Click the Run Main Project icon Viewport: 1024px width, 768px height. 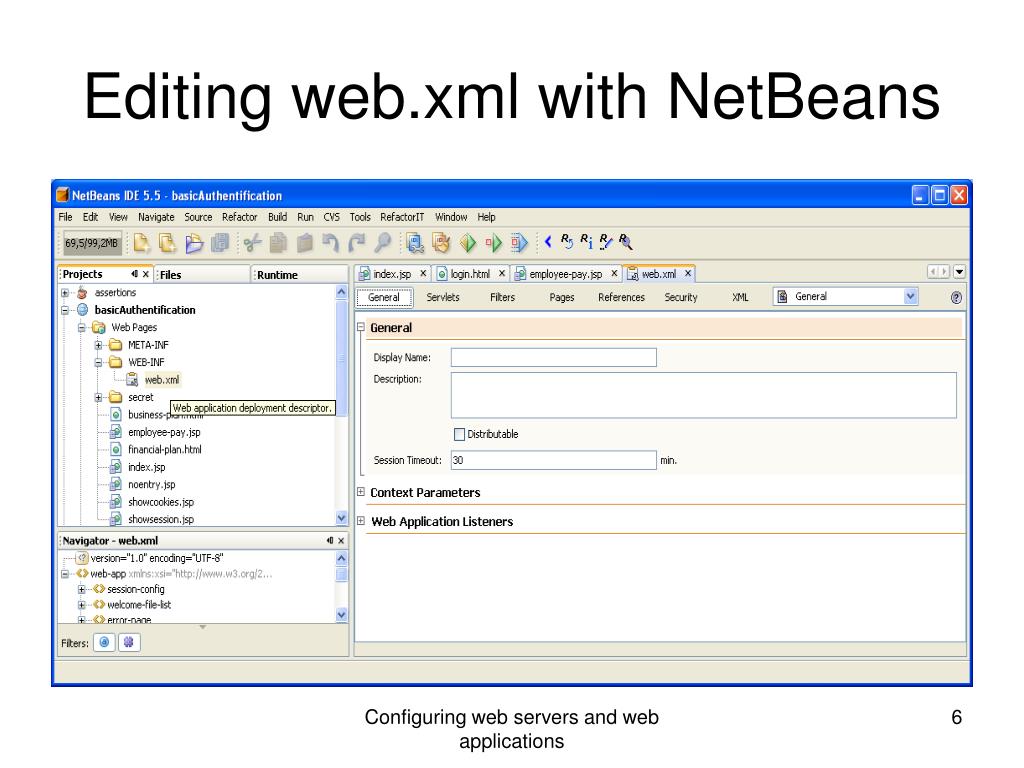[x=468, y=243]
